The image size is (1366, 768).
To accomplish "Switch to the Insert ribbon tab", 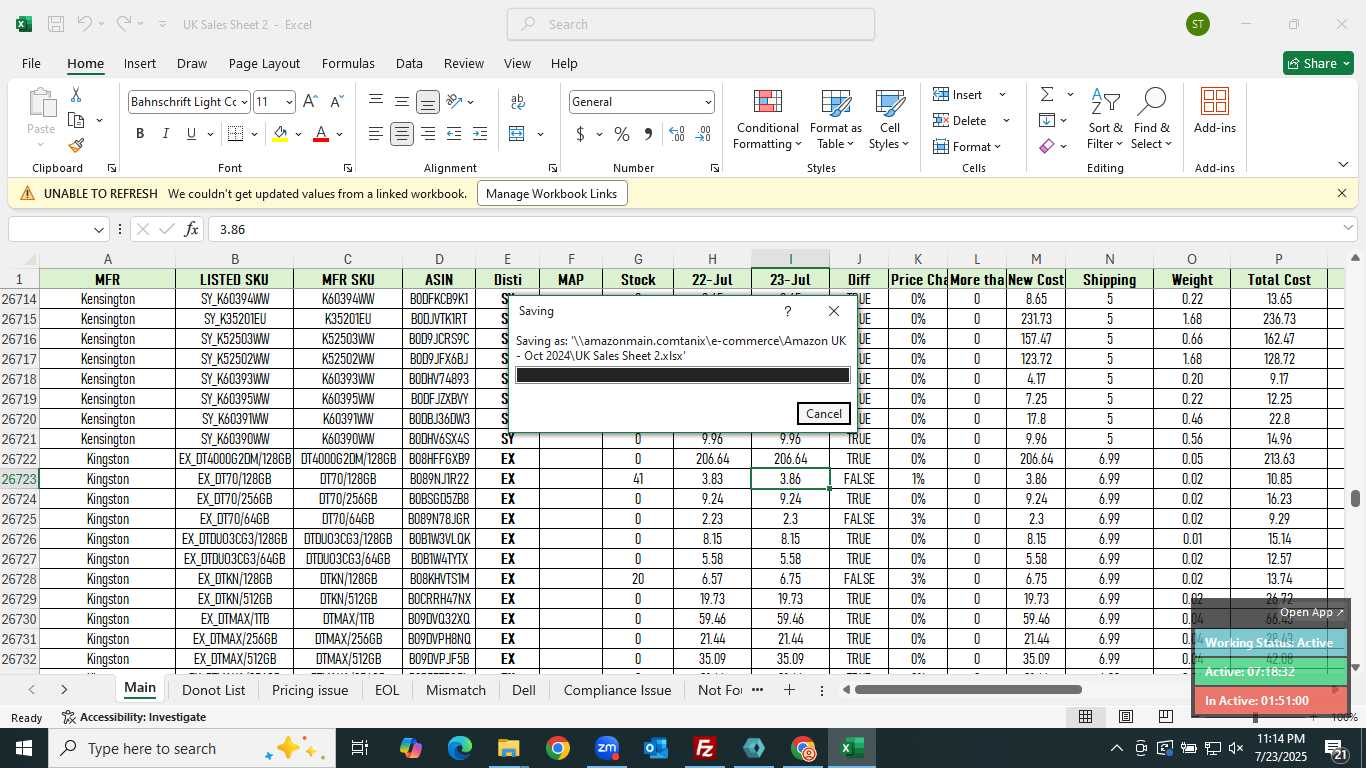I will [x=140, y=63].
